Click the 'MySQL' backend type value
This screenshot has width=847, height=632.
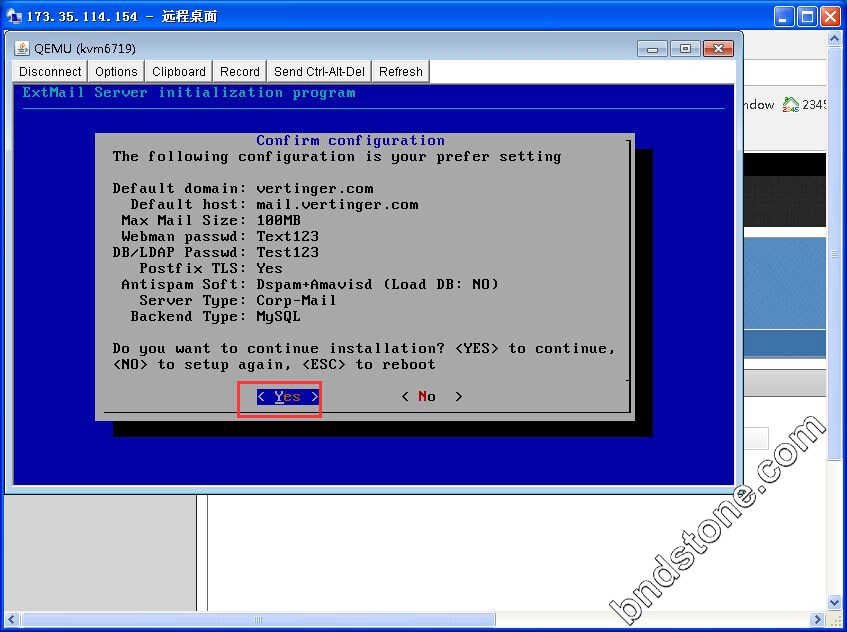[278, 317]
